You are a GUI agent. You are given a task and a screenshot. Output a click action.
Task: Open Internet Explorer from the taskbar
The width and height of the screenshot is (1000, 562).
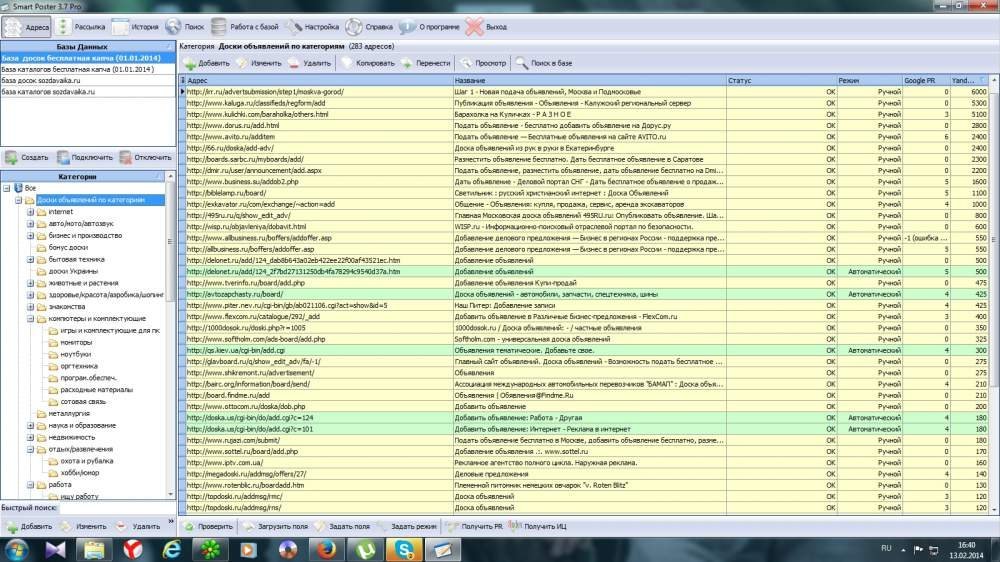pyautogui.click(x=172, y=549)
